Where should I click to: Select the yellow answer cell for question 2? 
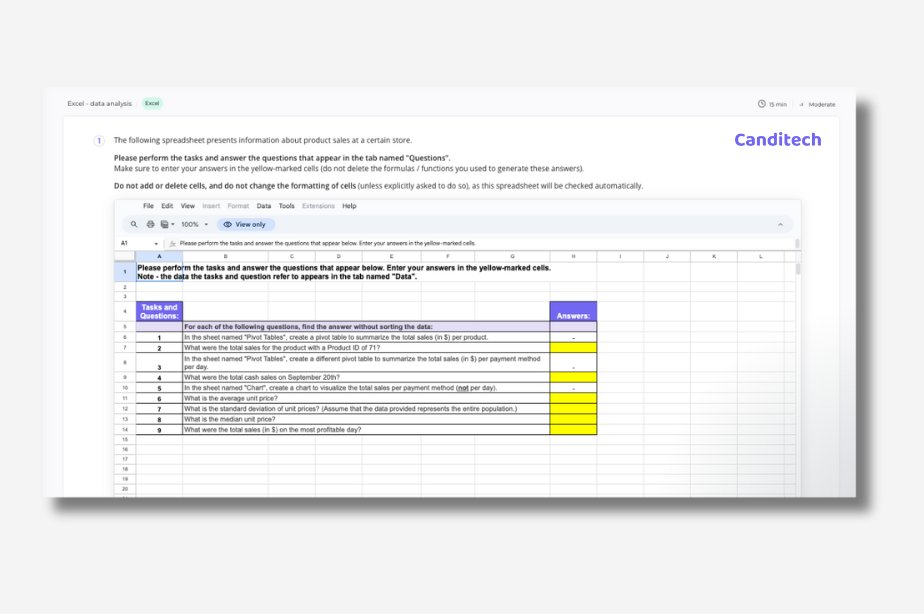(572, 347)
